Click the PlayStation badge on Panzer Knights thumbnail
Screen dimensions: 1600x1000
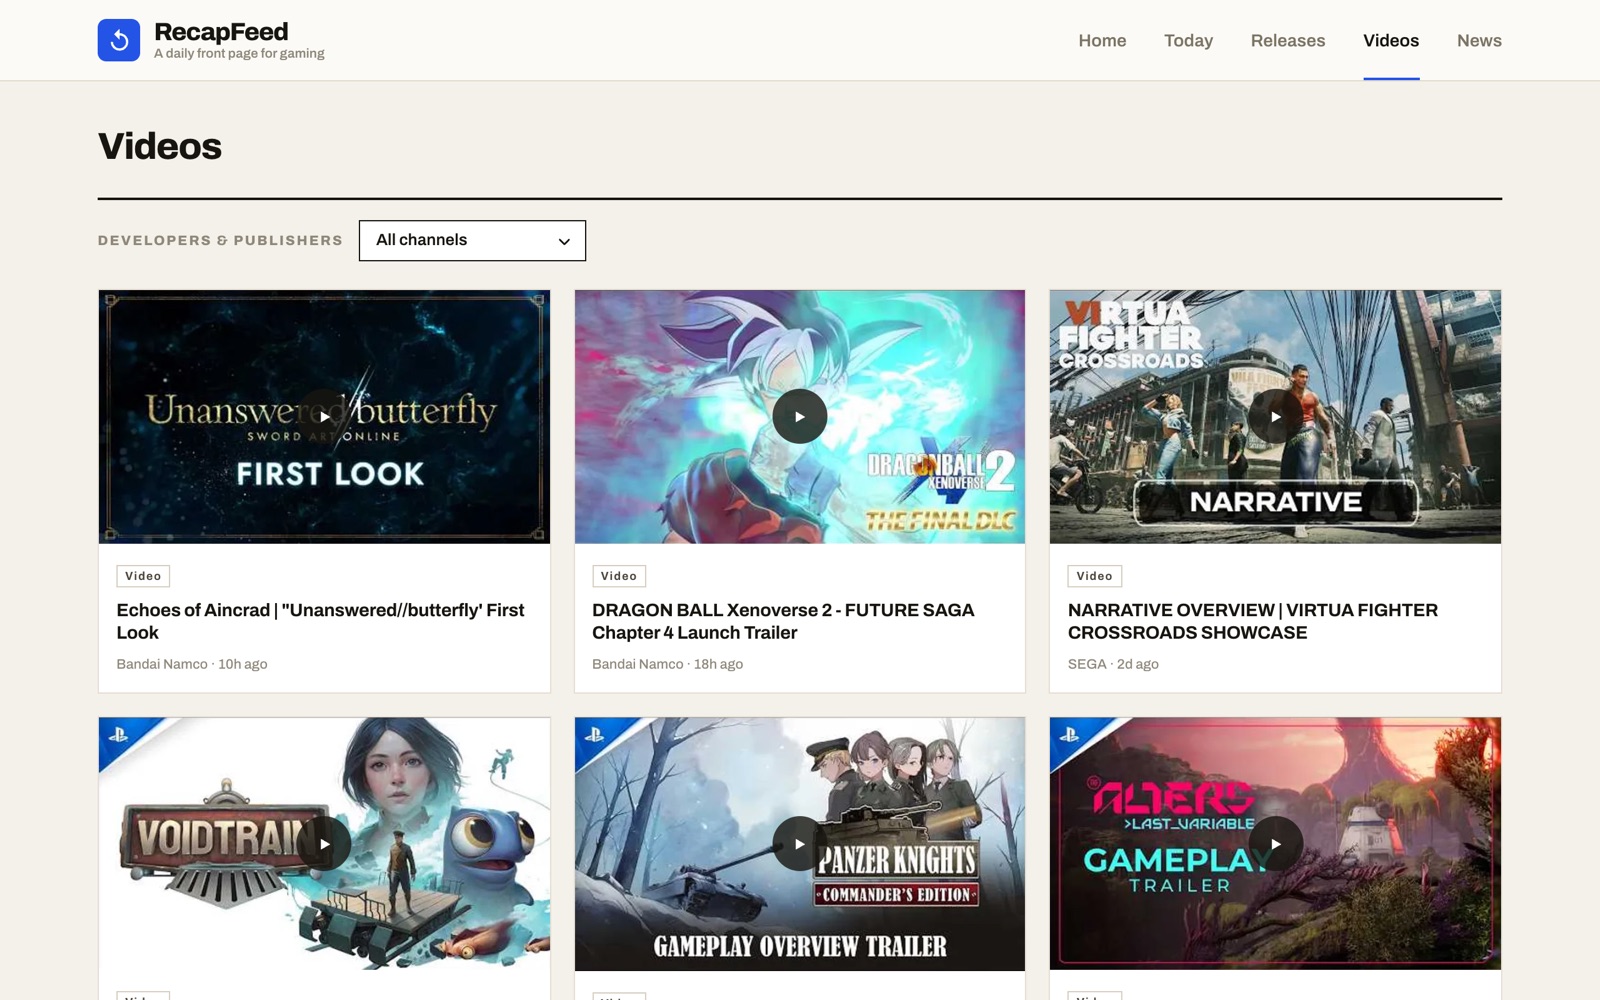tap(595, 736)
